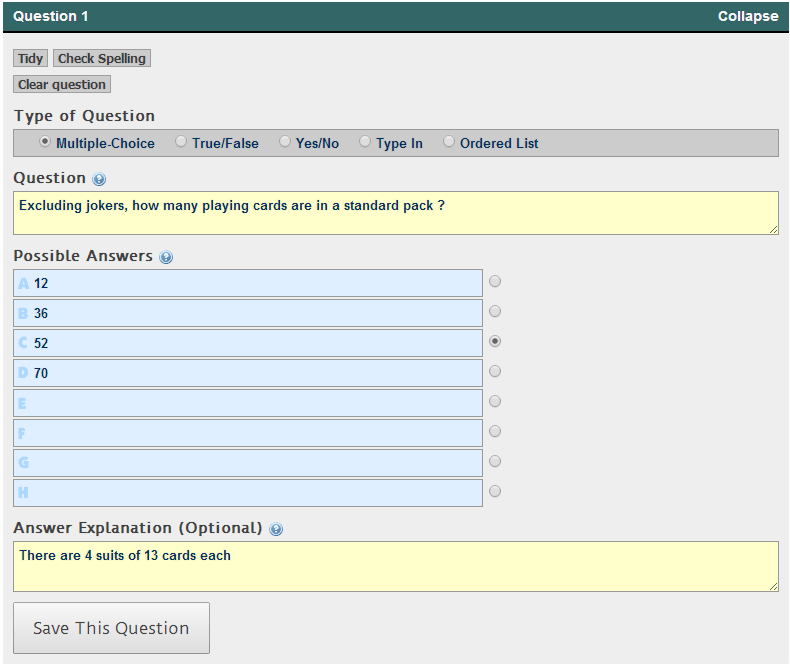Open the Question help icon
Screen dimensions: 790x666
tap(99, 179)
